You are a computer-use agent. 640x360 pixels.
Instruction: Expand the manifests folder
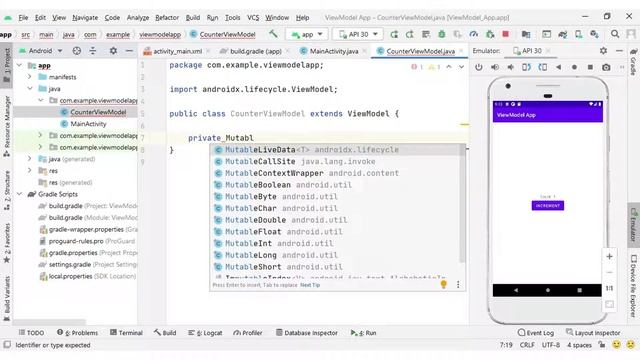pyautogui.click(x=29, y=77)
